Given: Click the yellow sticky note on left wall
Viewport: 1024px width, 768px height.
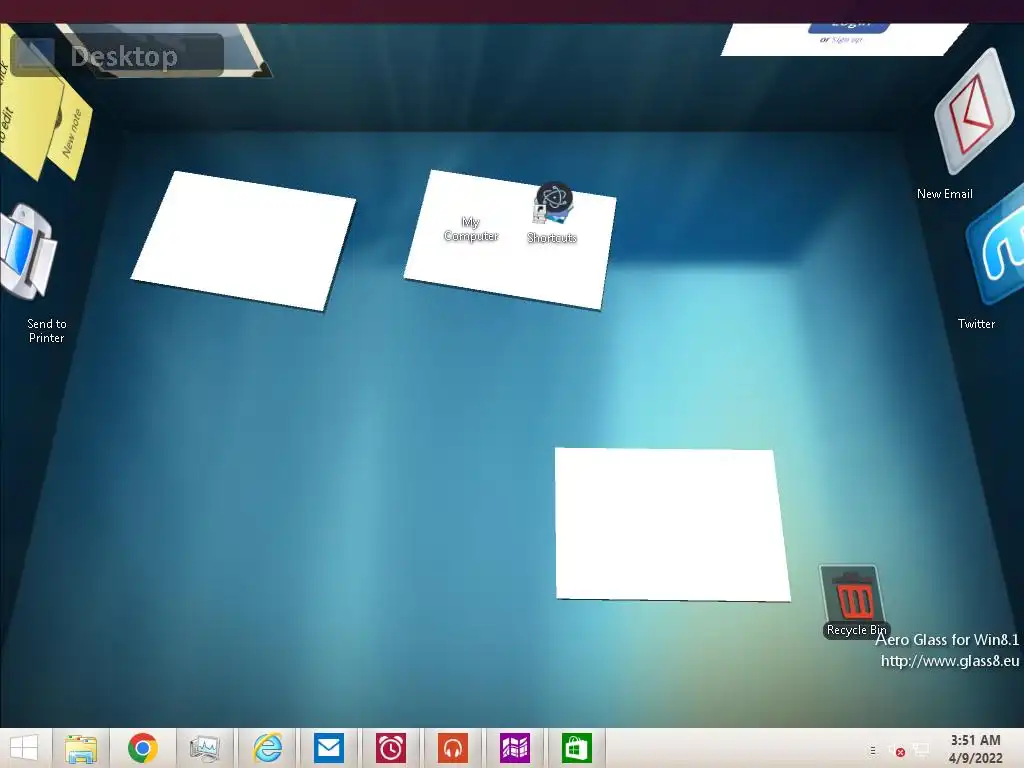Looking at the screenshot, I should (25, 111).
